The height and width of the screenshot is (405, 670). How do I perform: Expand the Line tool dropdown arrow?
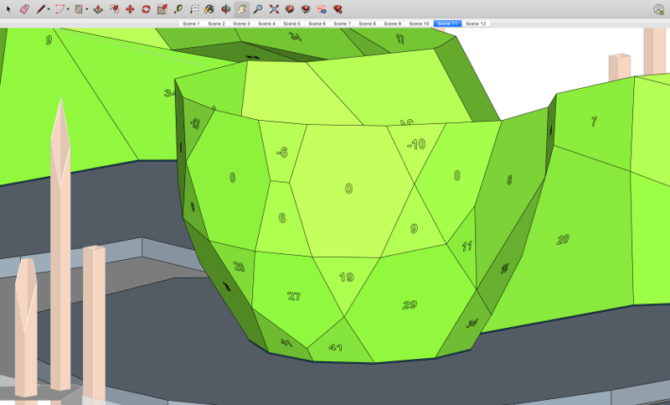pos(50,9)
